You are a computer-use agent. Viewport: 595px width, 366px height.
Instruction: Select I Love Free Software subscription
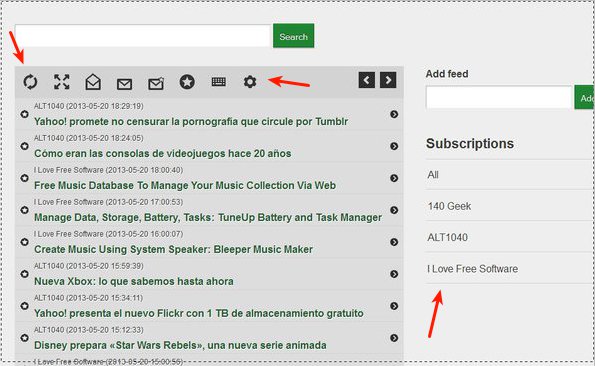[x=472, y=269]
